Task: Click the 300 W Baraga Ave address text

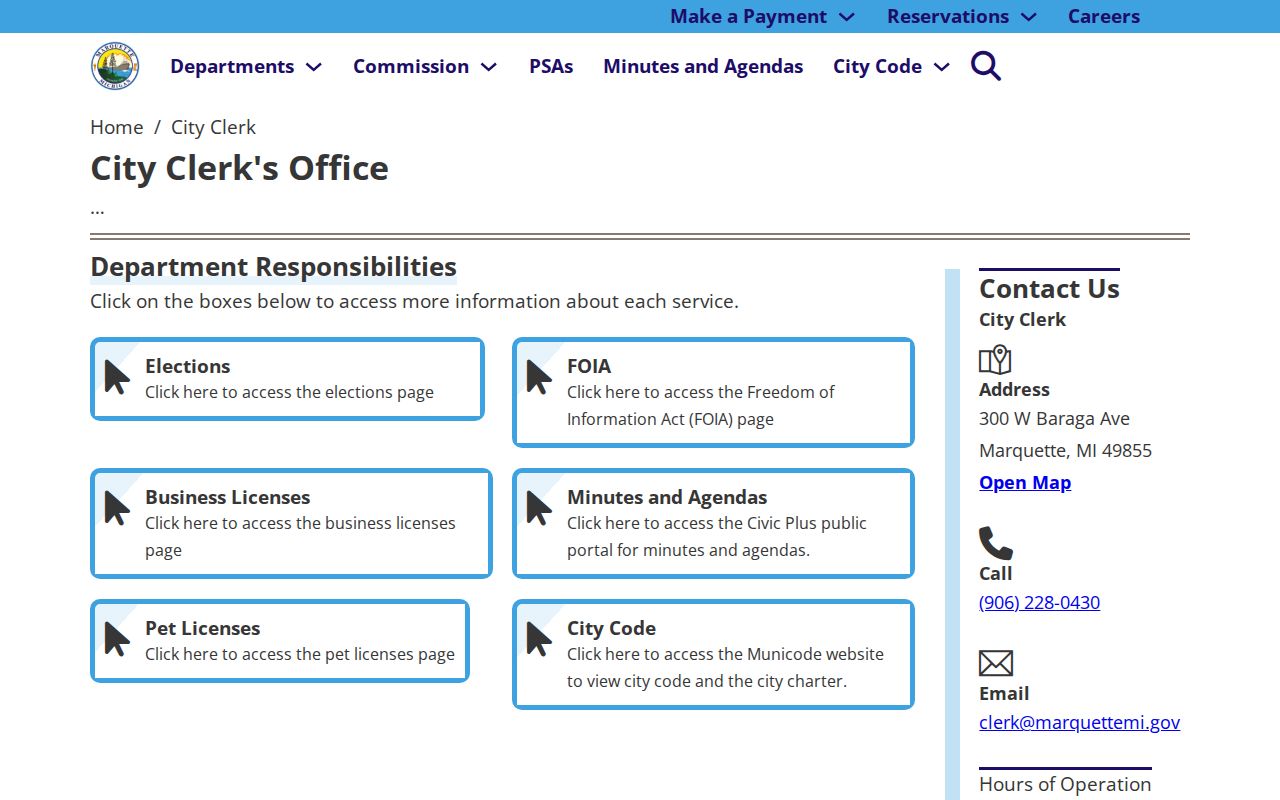Action: coord(1054,418)
